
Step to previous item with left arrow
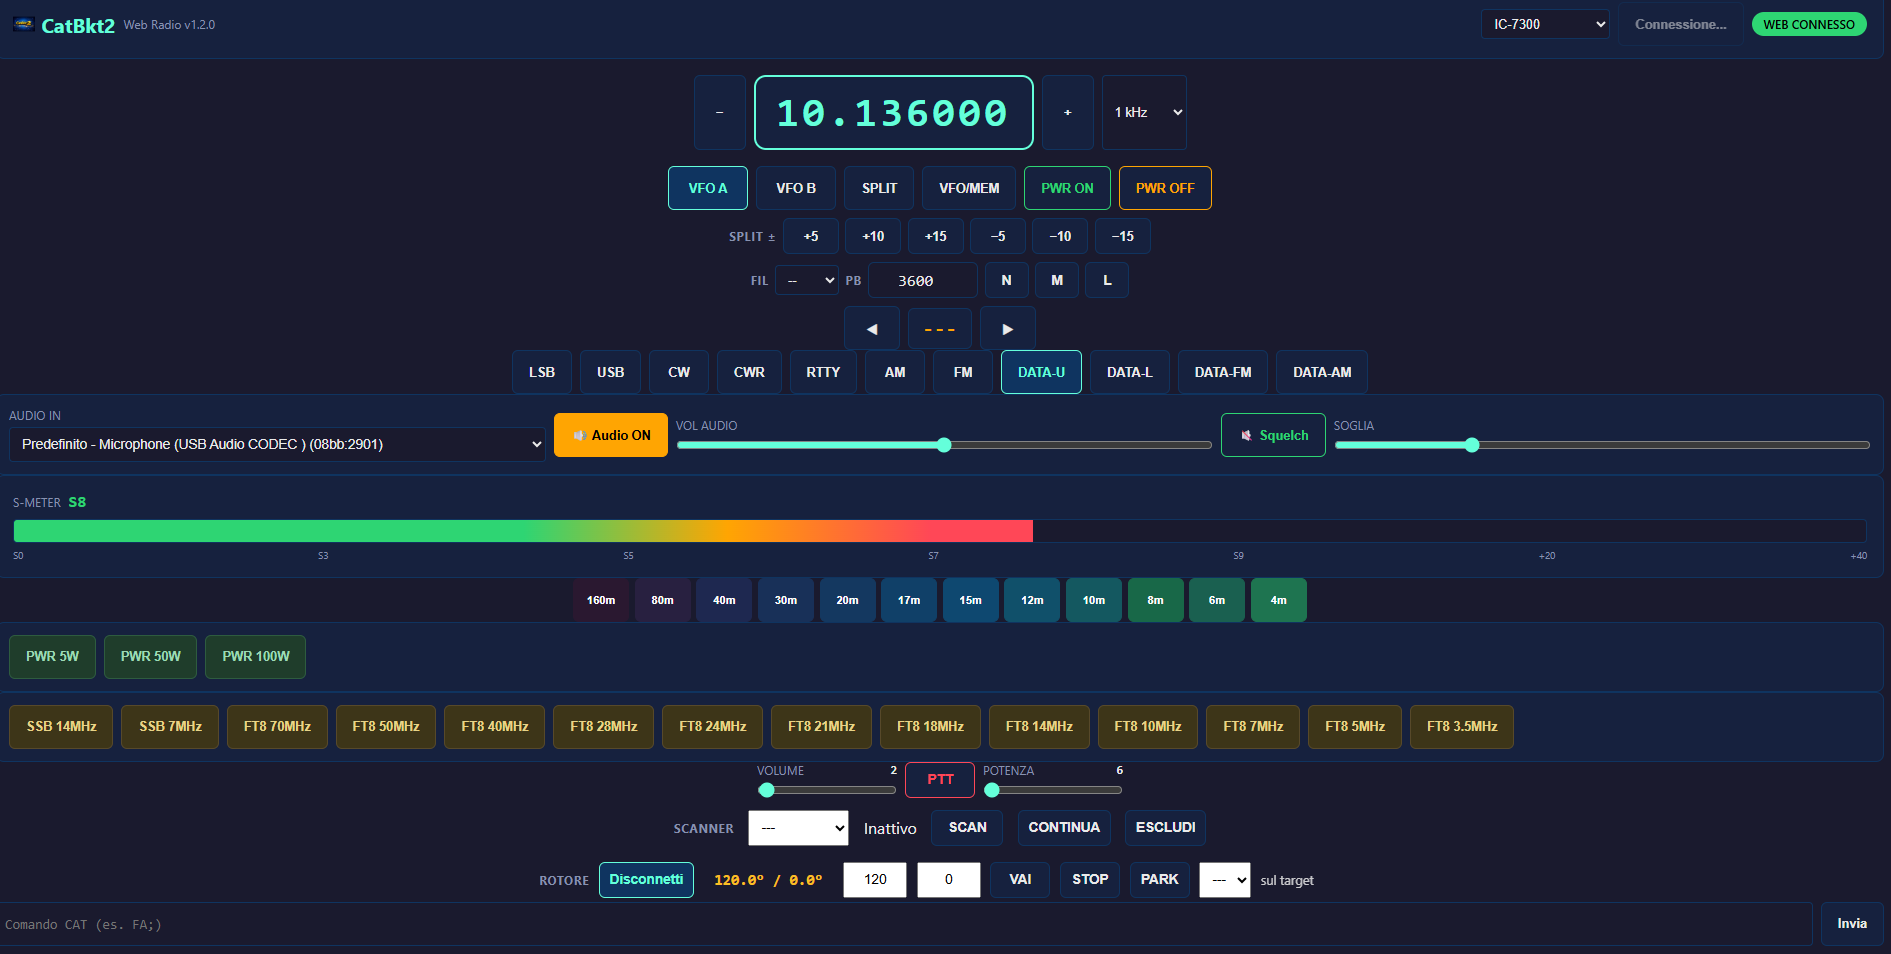[872, 329]
